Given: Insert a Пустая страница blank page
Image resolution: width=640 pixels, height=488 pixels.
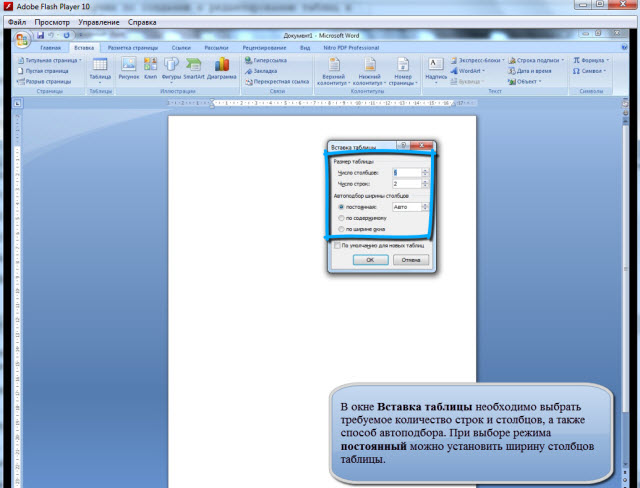Looking at the screenshot, I should coord(43,71).
